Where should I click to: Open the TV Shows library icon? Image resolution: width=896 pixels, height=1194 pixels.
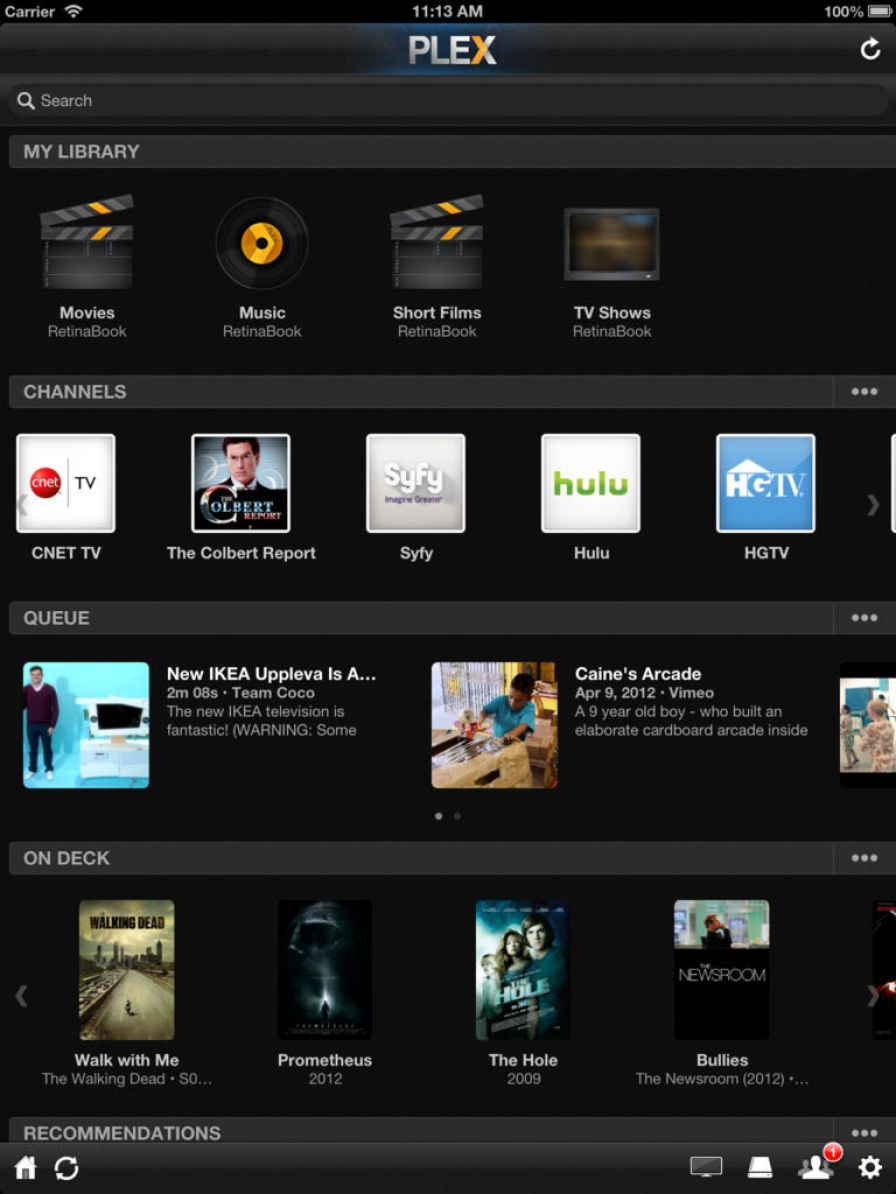coord(612,242)
